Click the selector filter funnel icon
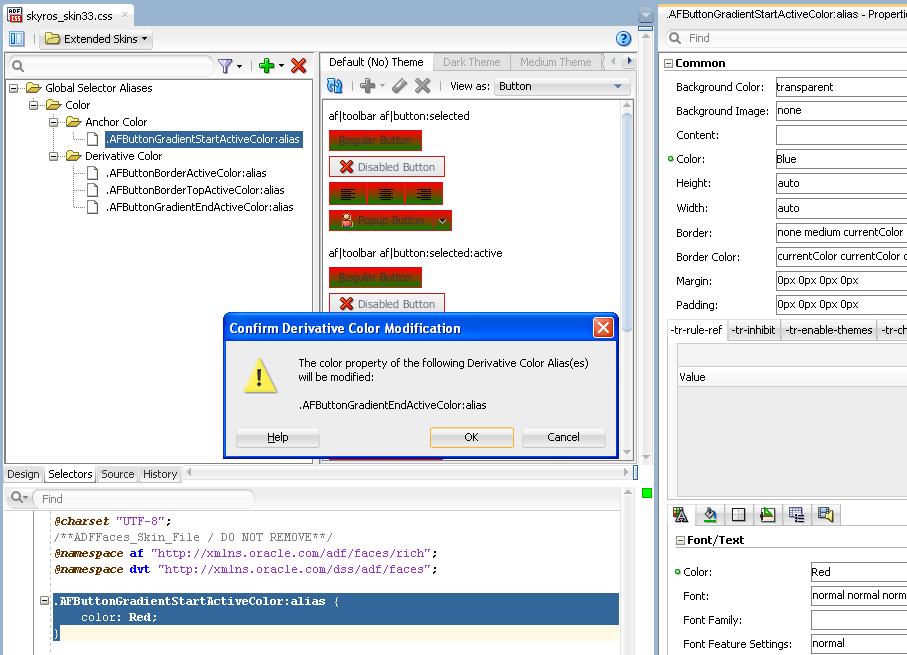This screenshot has height=655, width=907. click(225, 66)
